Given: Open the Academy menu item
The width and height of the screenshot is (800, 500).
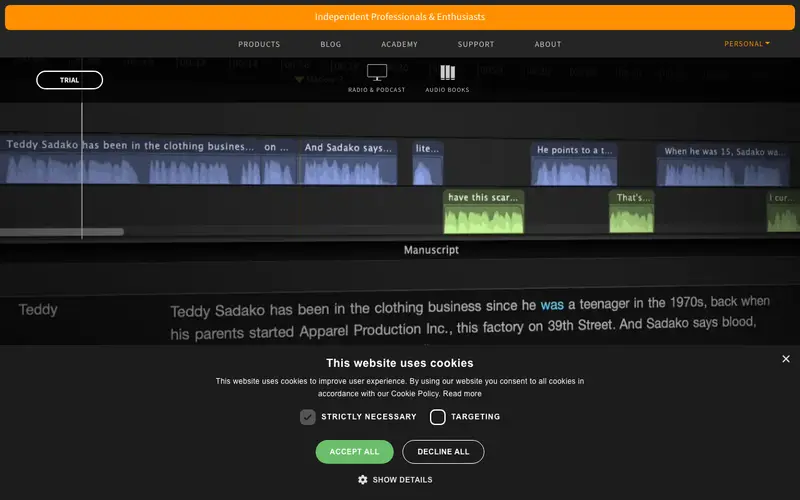Looking at the screenshot, I should pos(399,44).
